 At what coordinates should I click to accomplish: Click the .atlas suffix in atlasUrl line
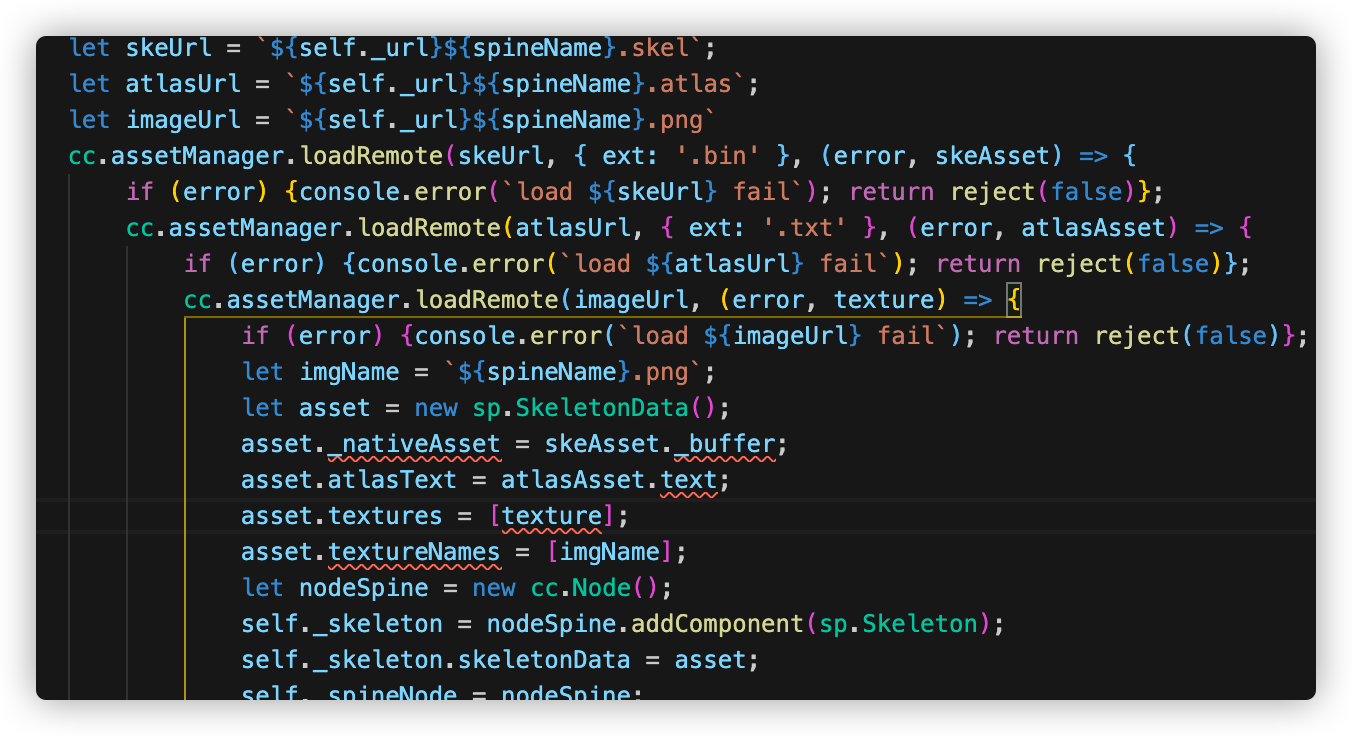tap(703, 84)
